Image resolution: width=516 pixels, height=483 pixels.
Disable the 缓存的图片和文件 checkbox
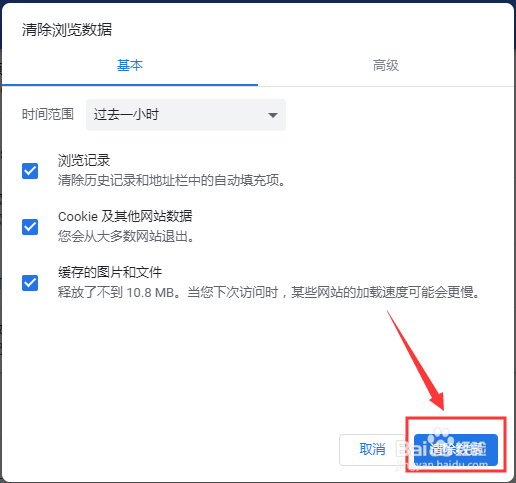[30, 283]
